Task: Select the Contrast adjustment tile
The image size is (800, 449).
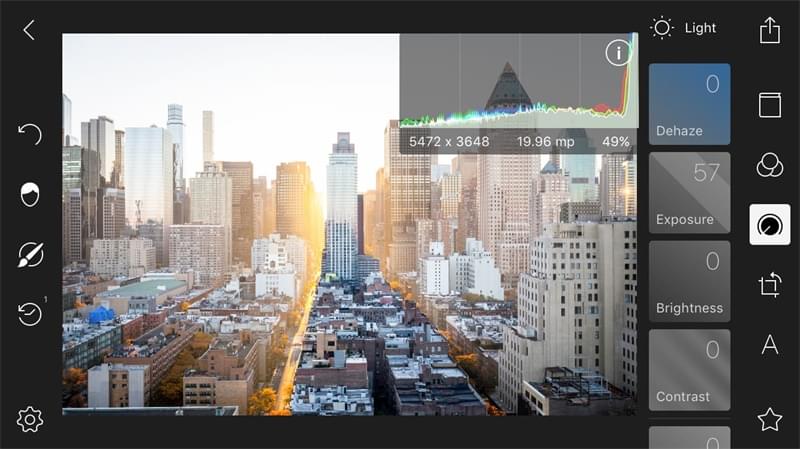Action: pos(689,370)
